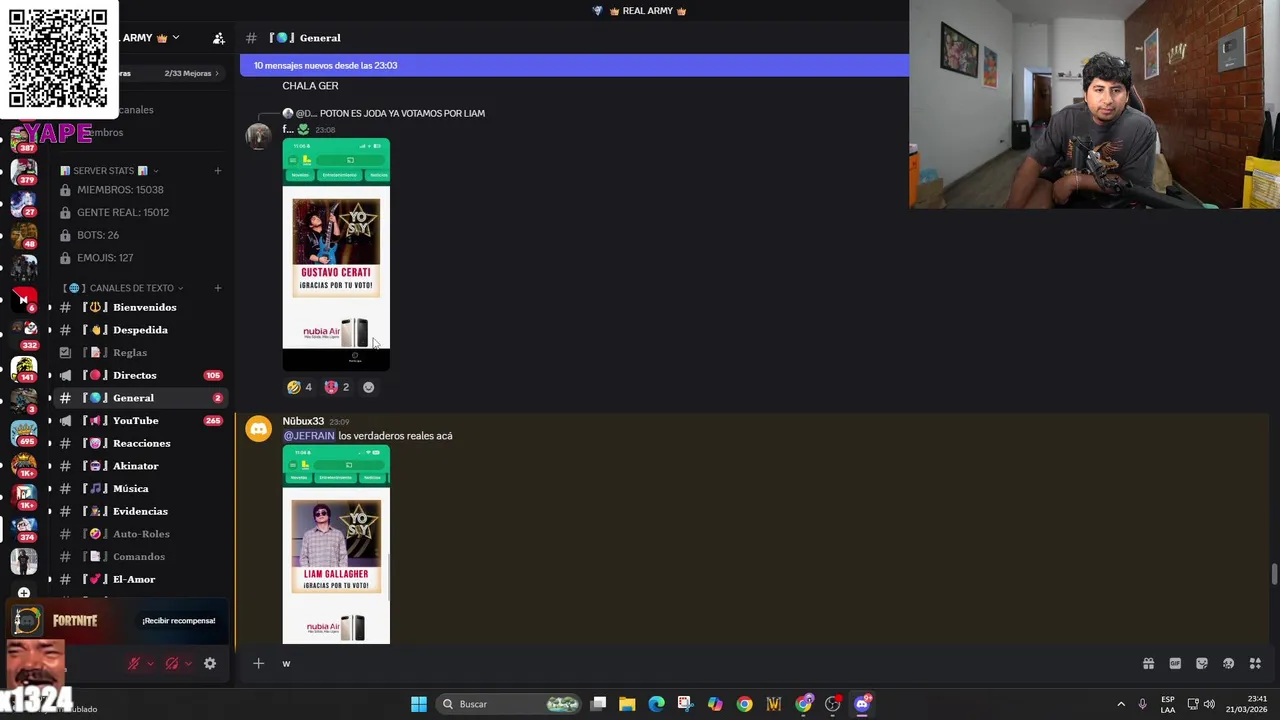Select the General channel
Screen dimensions: 1280x720
pyautogui.click(x=140, y=398)
